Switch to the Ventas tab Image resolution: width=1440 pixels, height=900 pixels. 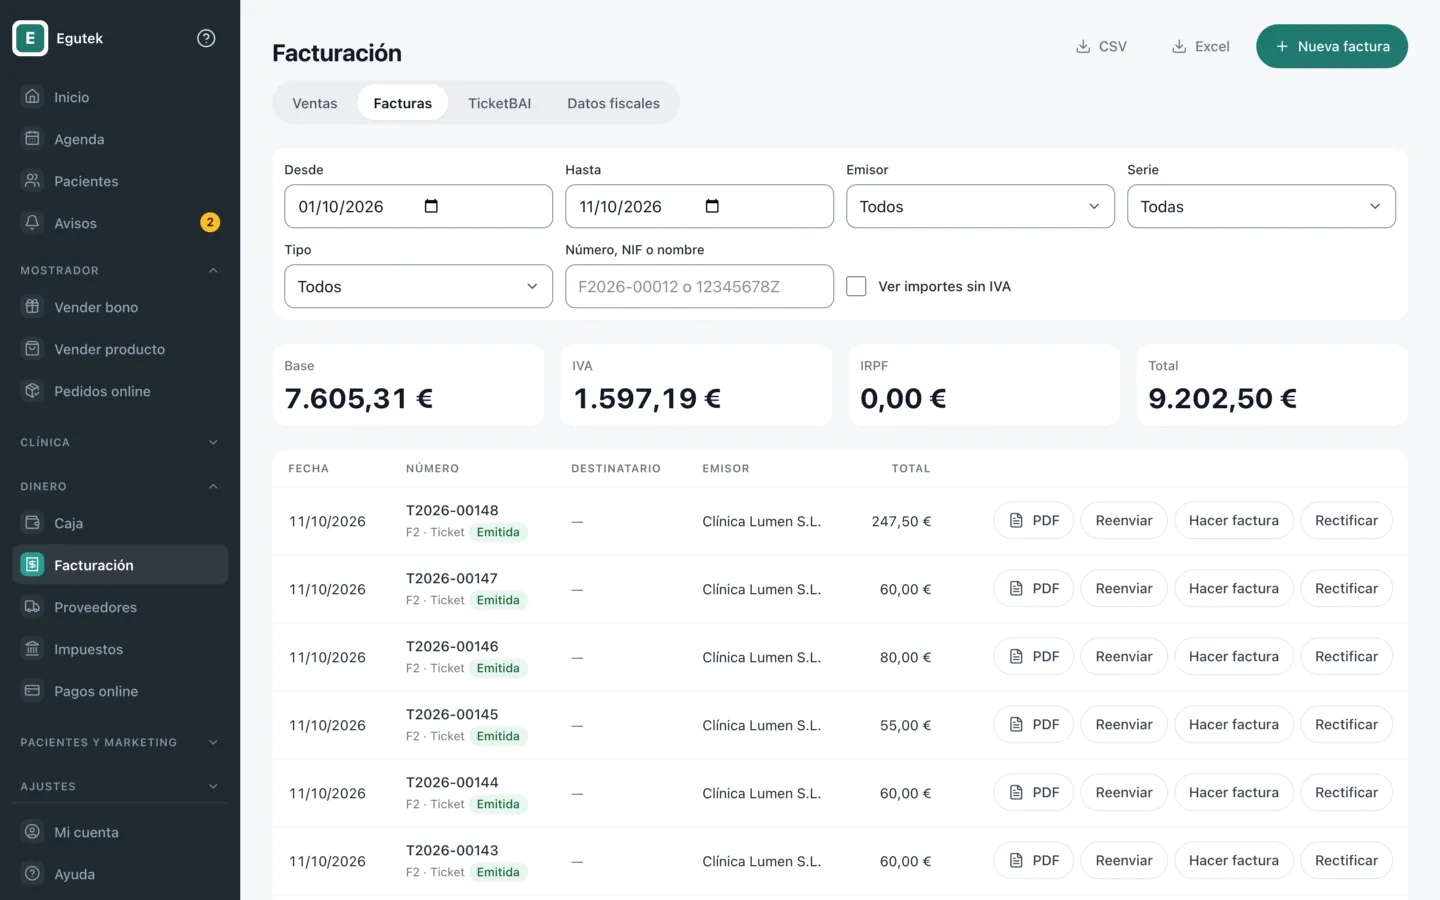click(x=315, y=103)
